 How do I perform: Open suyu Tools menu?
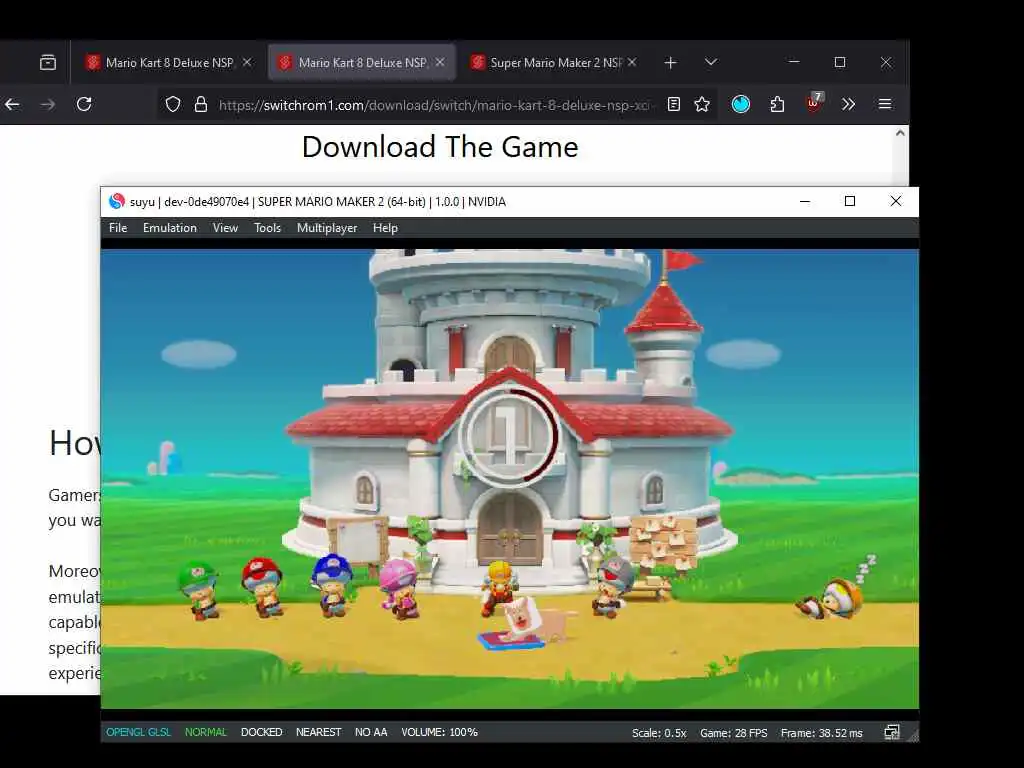tap(267, 228)
